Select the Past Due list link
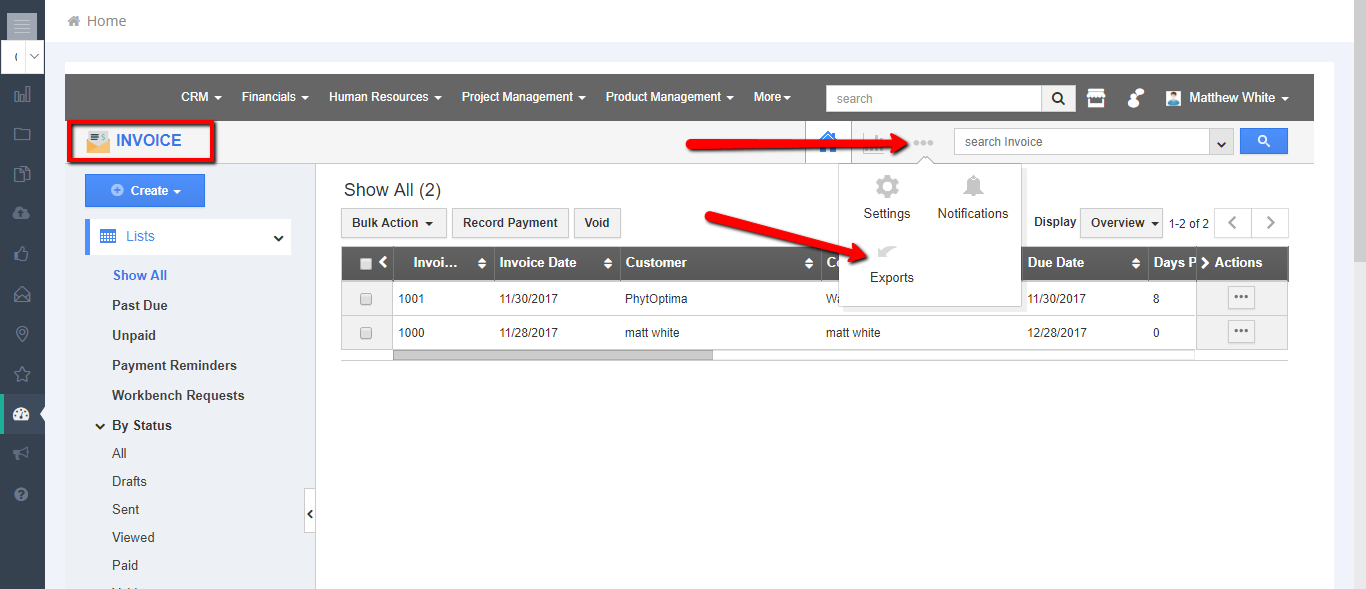The image size is (1366, 589). click(140, 306)
